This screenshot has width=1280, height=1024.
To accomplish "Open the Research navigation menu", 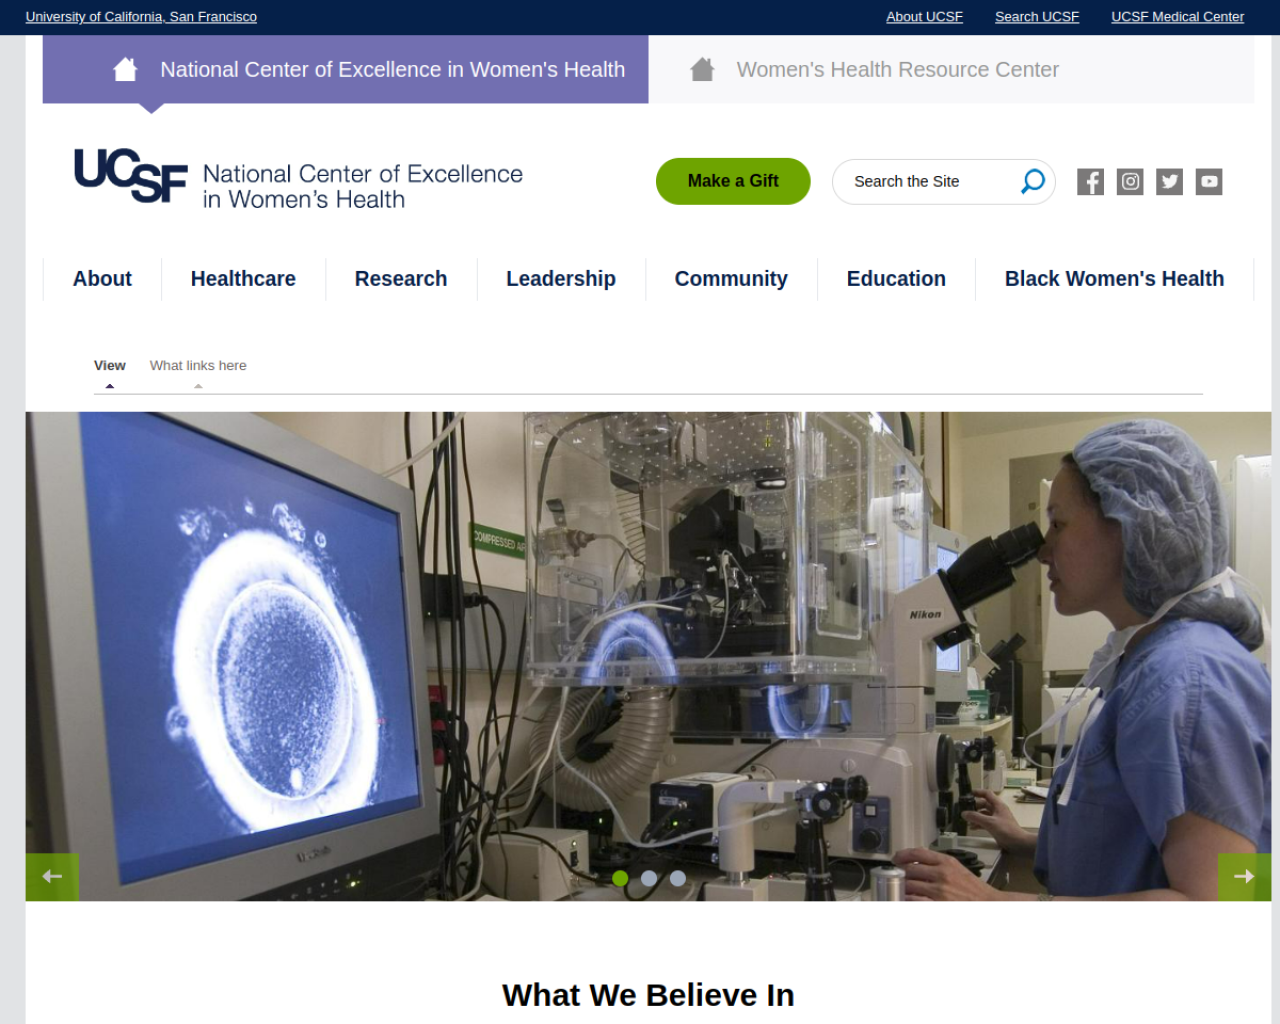I will [401, 279].
